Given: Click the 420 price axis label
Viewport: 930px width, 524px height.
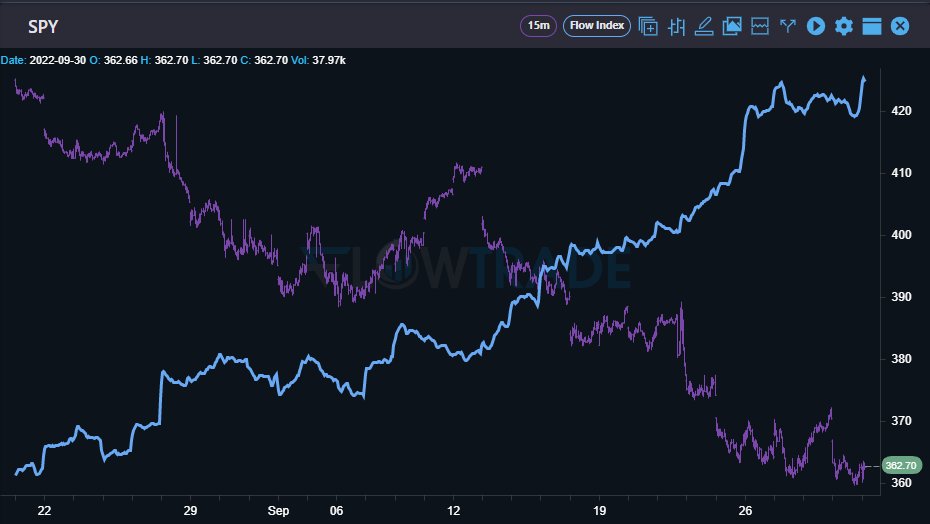Looking at the screenshot, I should tap(901, 111).
